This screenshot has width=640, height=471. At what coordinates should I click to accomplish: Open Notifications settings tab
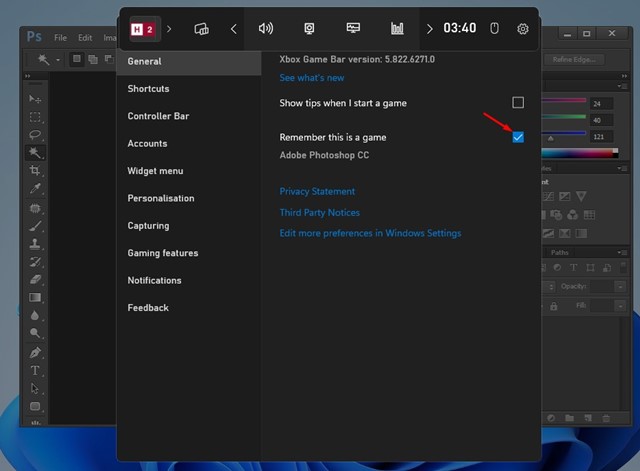click(x=189, y=280)
